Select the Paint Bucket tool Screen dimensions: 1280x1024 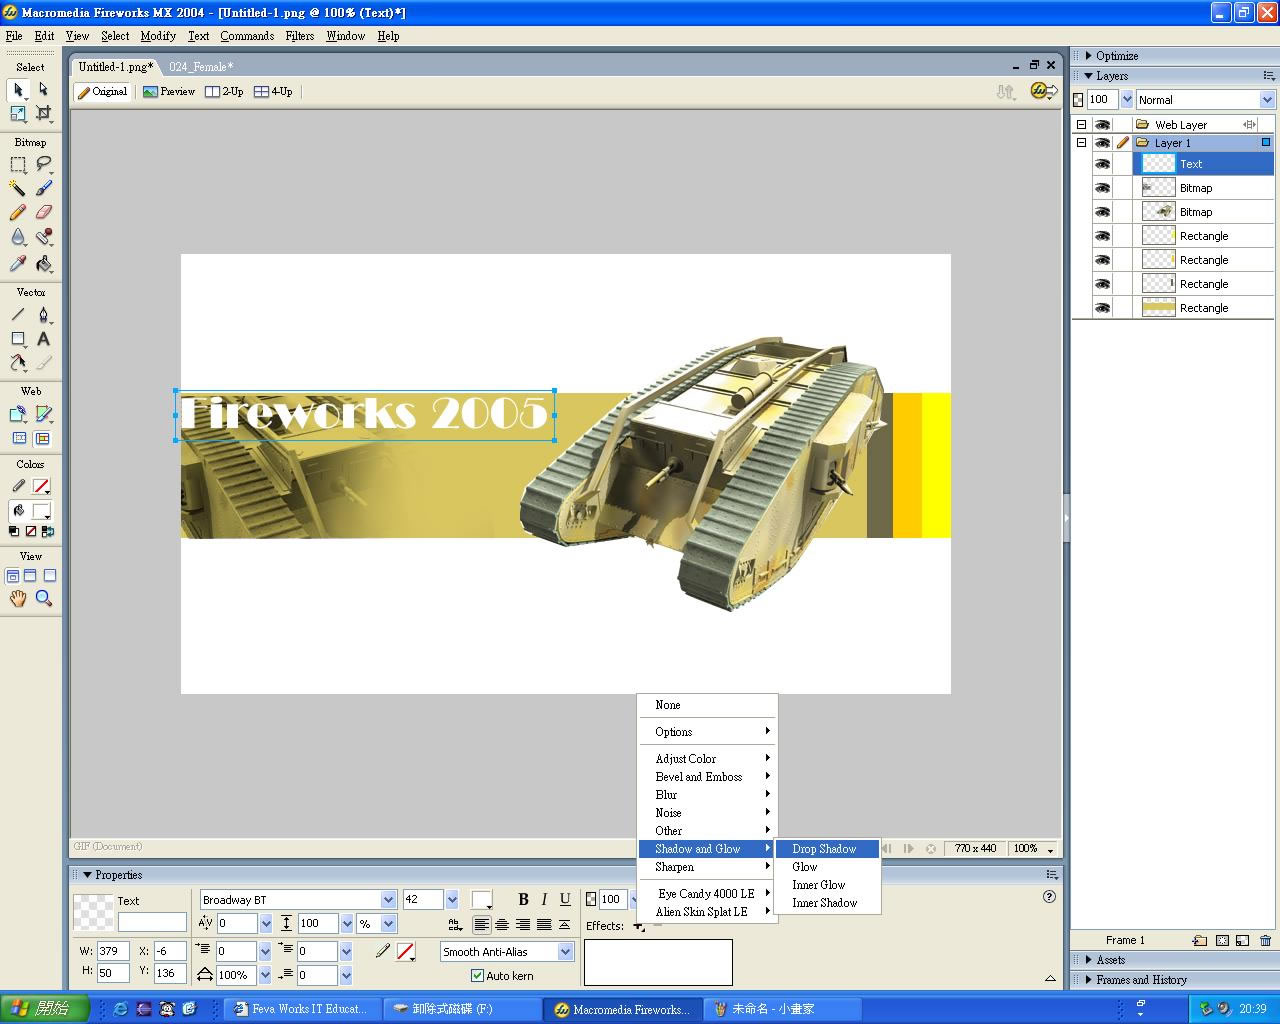tap(43, 264)
